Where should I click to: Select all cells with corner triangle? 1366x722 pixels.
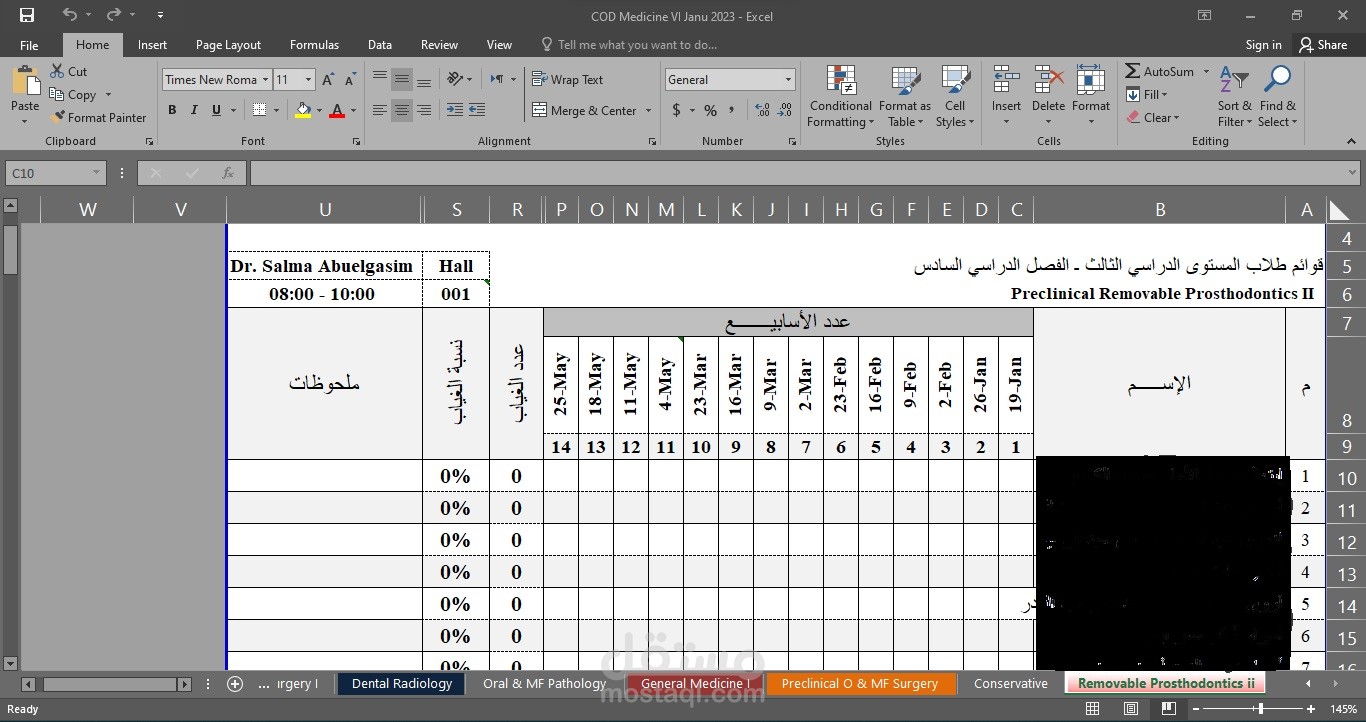(1338, 210)
